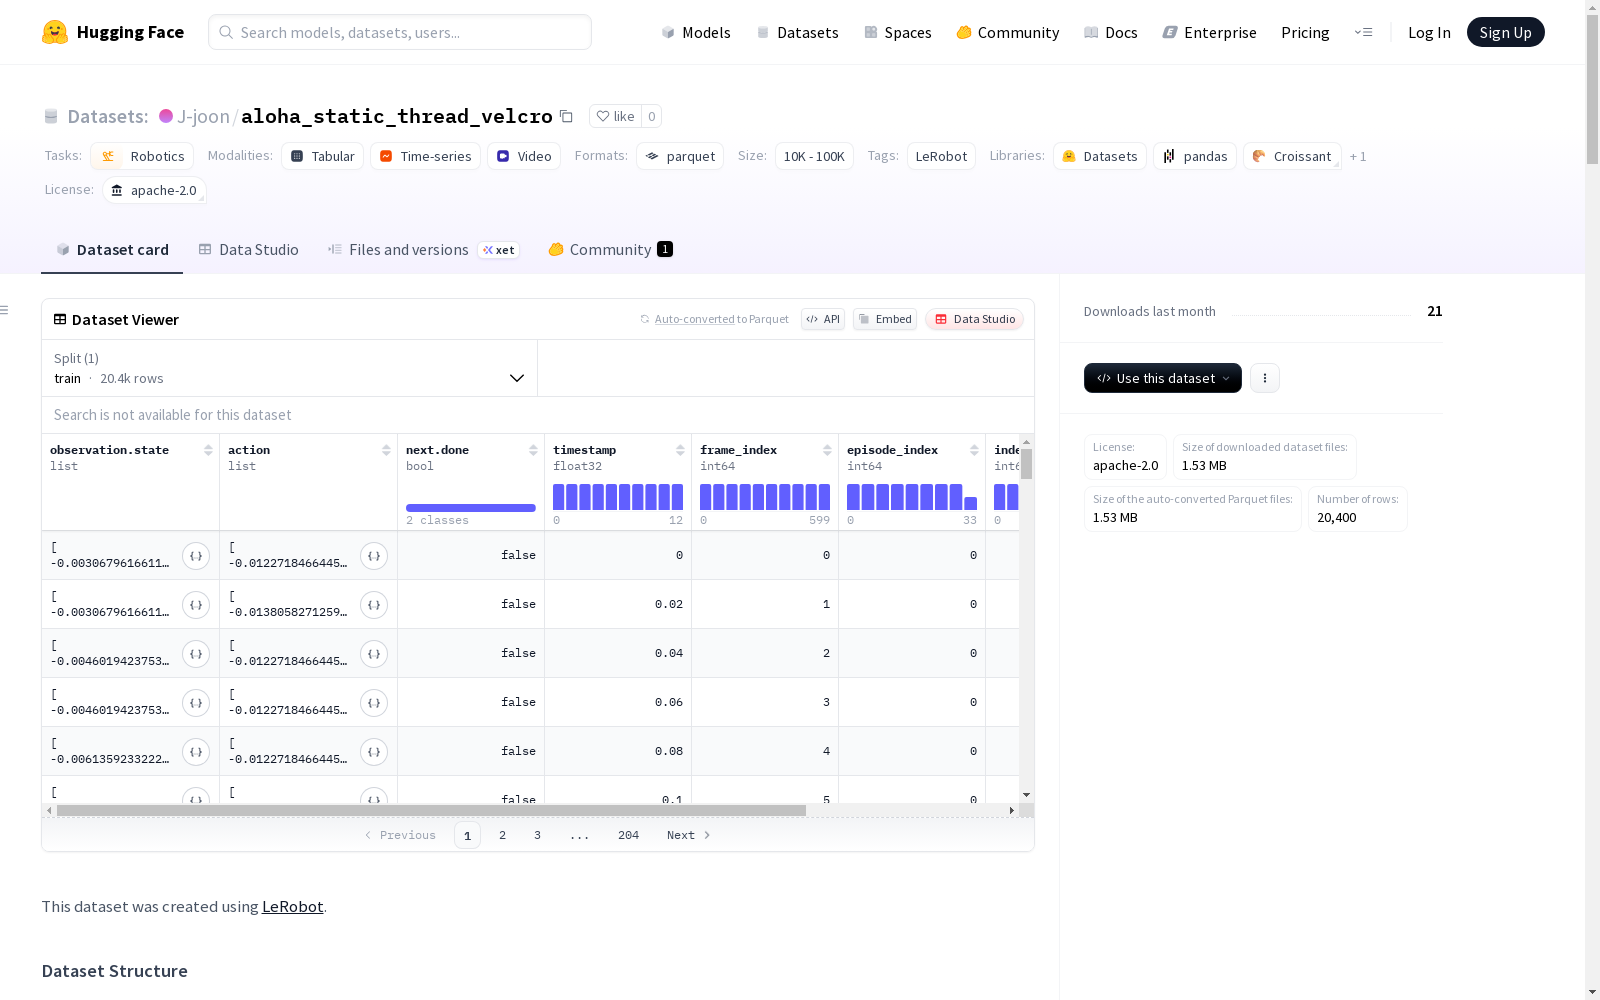
Task: Click the Hugging Face logo emoji
Action: pos(55,32)
